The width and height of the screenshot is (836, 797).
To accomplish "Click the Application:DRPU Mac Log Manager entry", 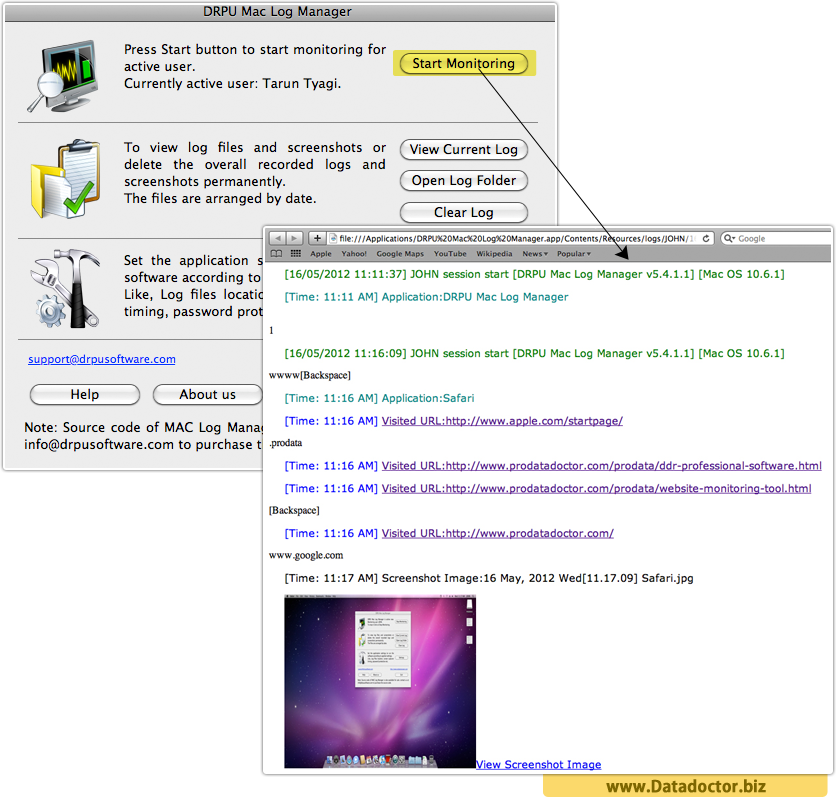I will pyautogui.click(x=426, y=297).
